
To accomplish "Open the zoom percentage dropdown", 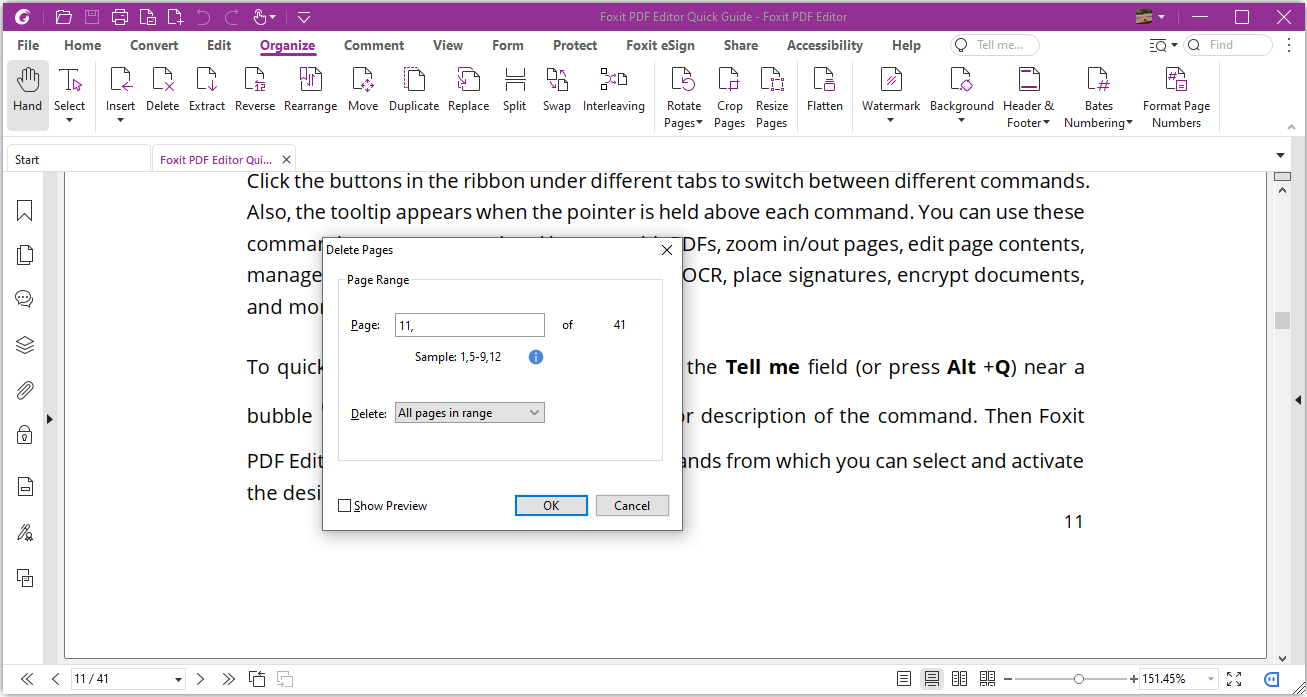I will 1212,680.
